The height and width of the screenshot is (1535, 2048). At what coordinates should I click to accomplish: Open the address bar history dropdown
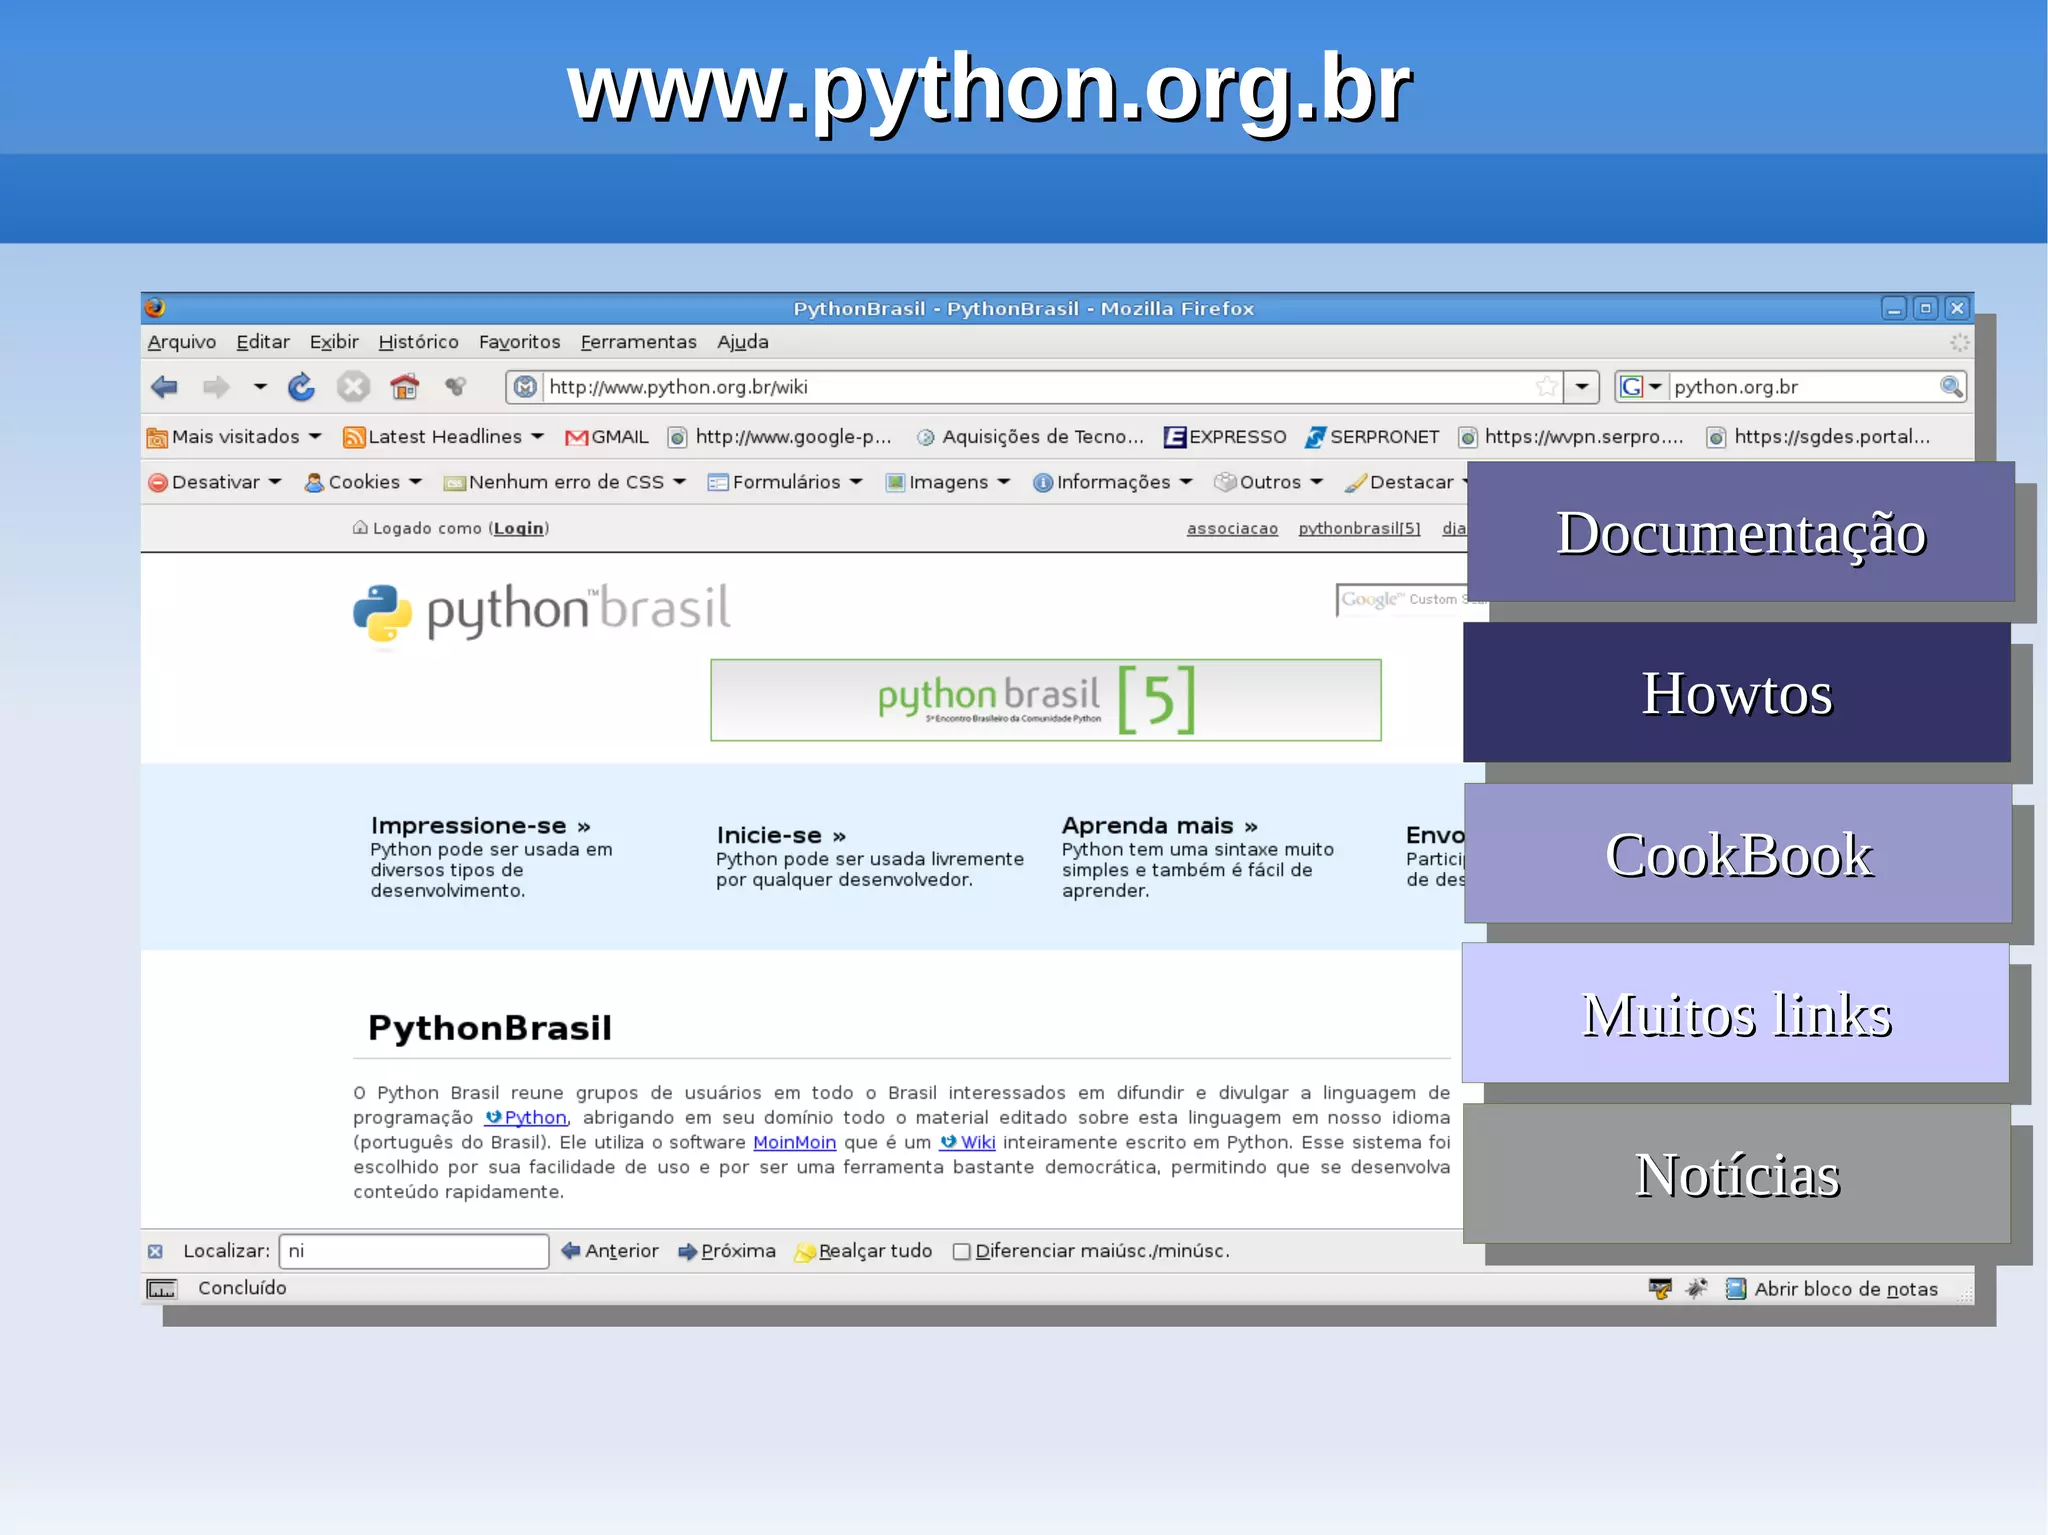[x=1582, y=387]
